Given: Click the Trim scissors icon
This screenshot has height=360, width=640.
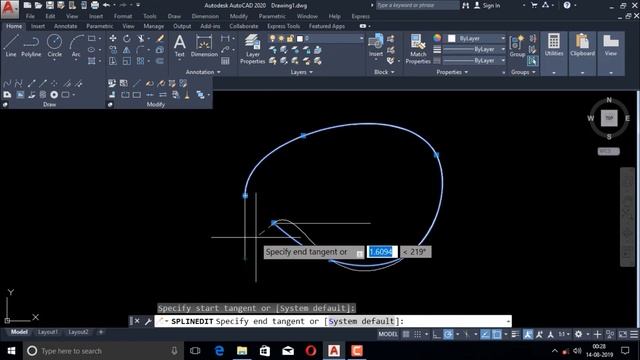Looking at the screenshot, I should tap(141, 38).
